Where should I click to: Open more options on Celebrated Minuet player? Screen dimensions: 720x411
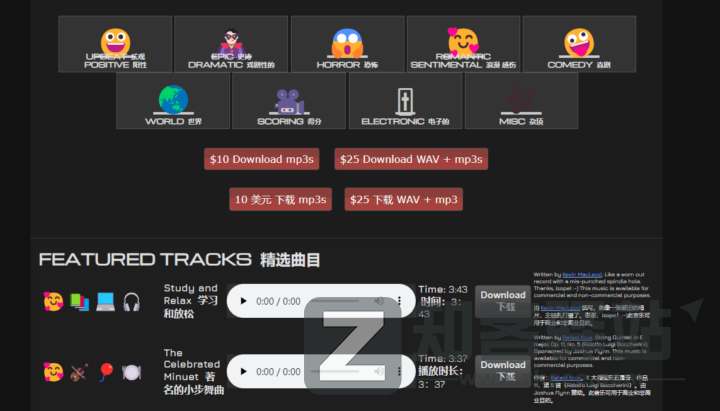400,371
